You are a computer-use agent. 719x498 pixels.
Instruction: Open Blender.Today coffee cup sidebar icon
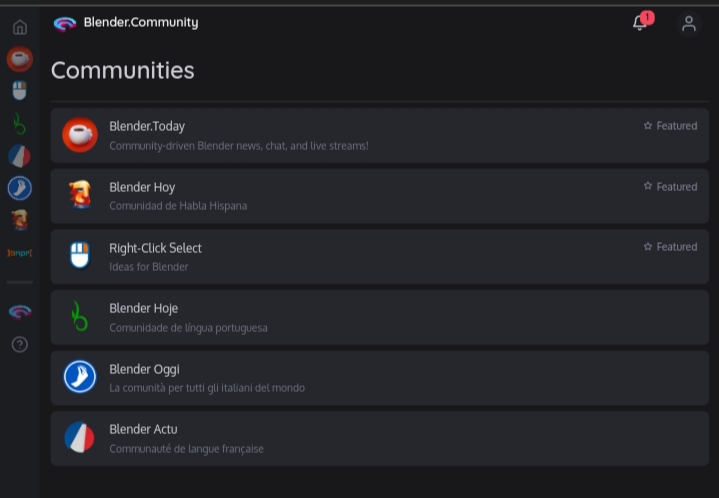[20, 59]
